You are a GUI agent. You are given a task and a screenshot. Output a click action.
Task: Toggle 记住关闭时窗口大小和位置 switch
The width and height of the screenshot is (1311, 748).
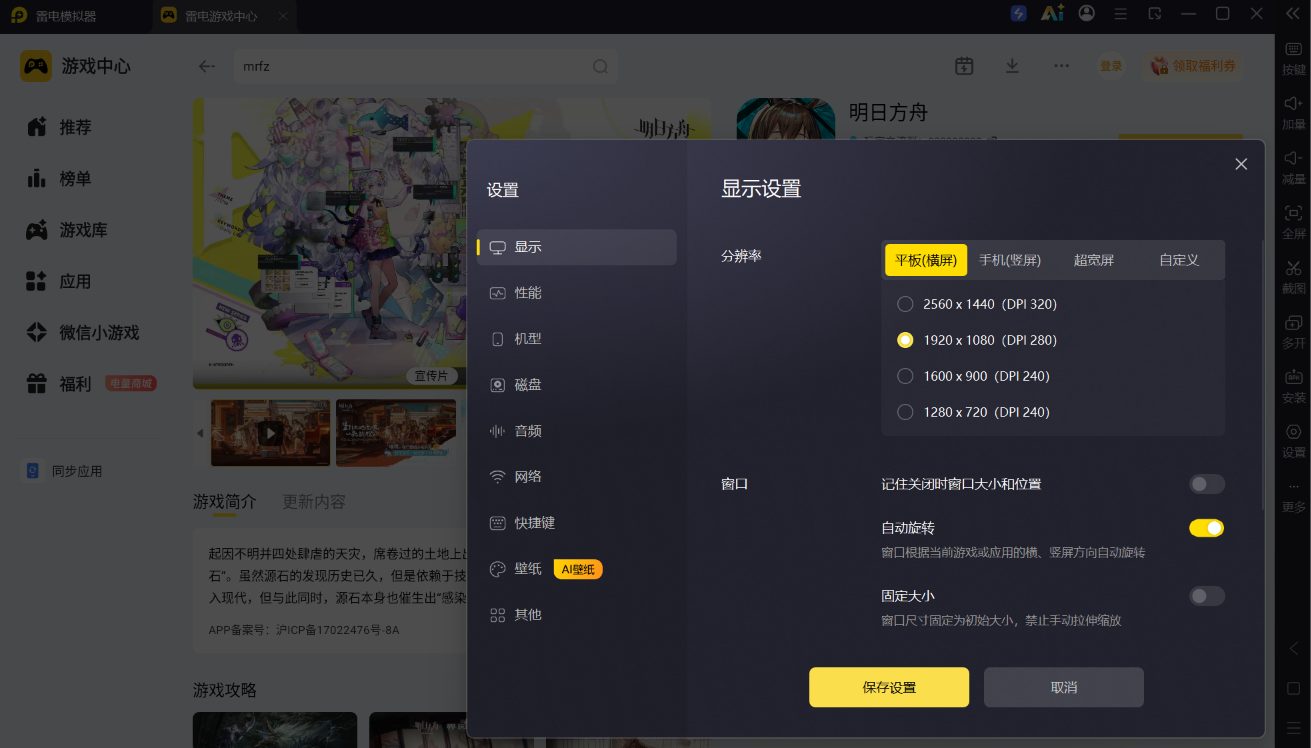pyautogui.click(x=1207, y=485)
